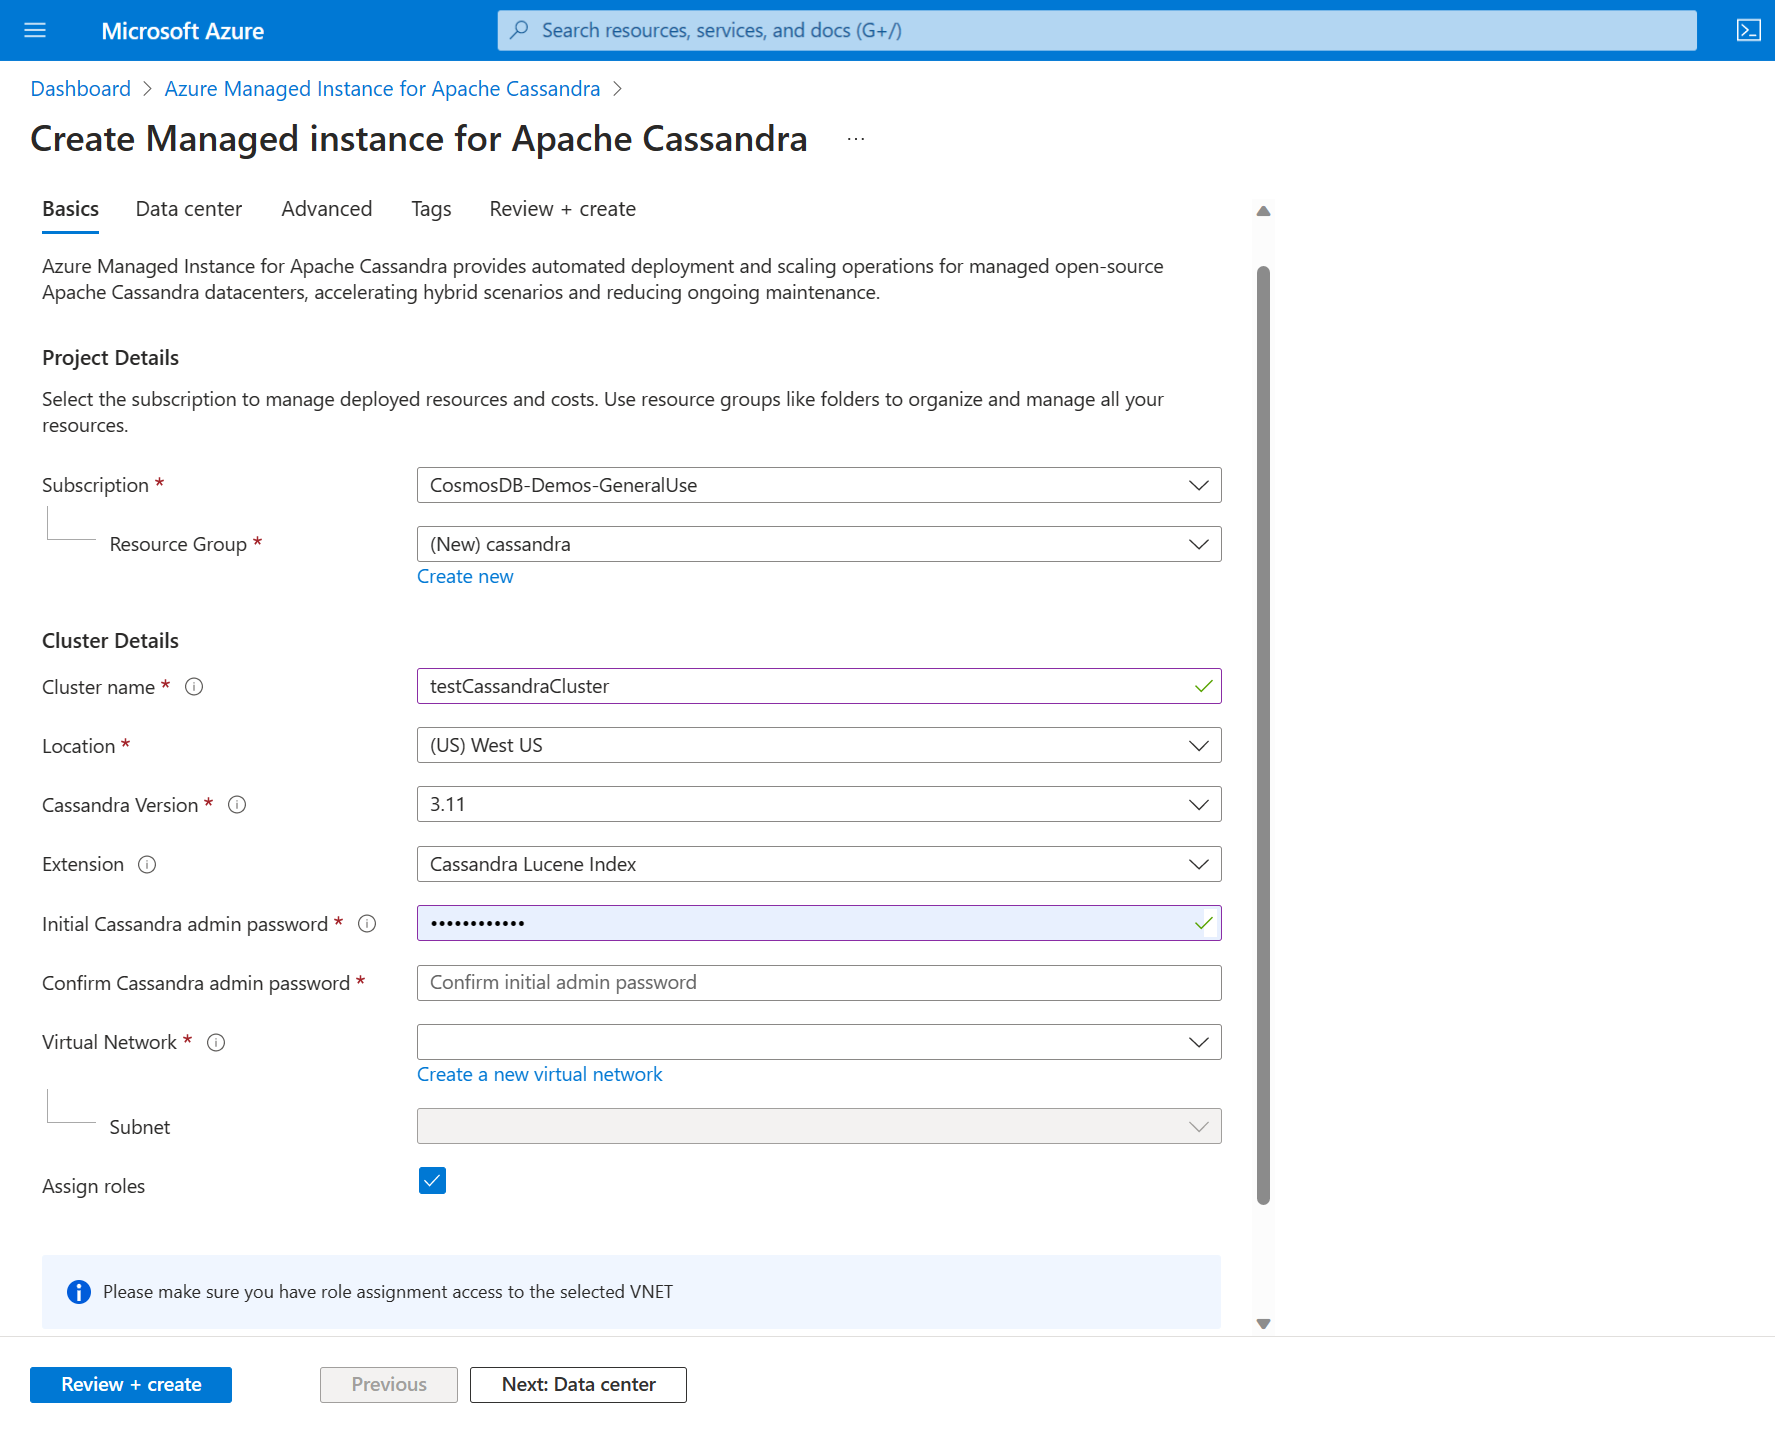The height and width of the screenshot is (1431, 1775).
Task: Show info for Initial Cassandra admin password
Action: point(367,924)
